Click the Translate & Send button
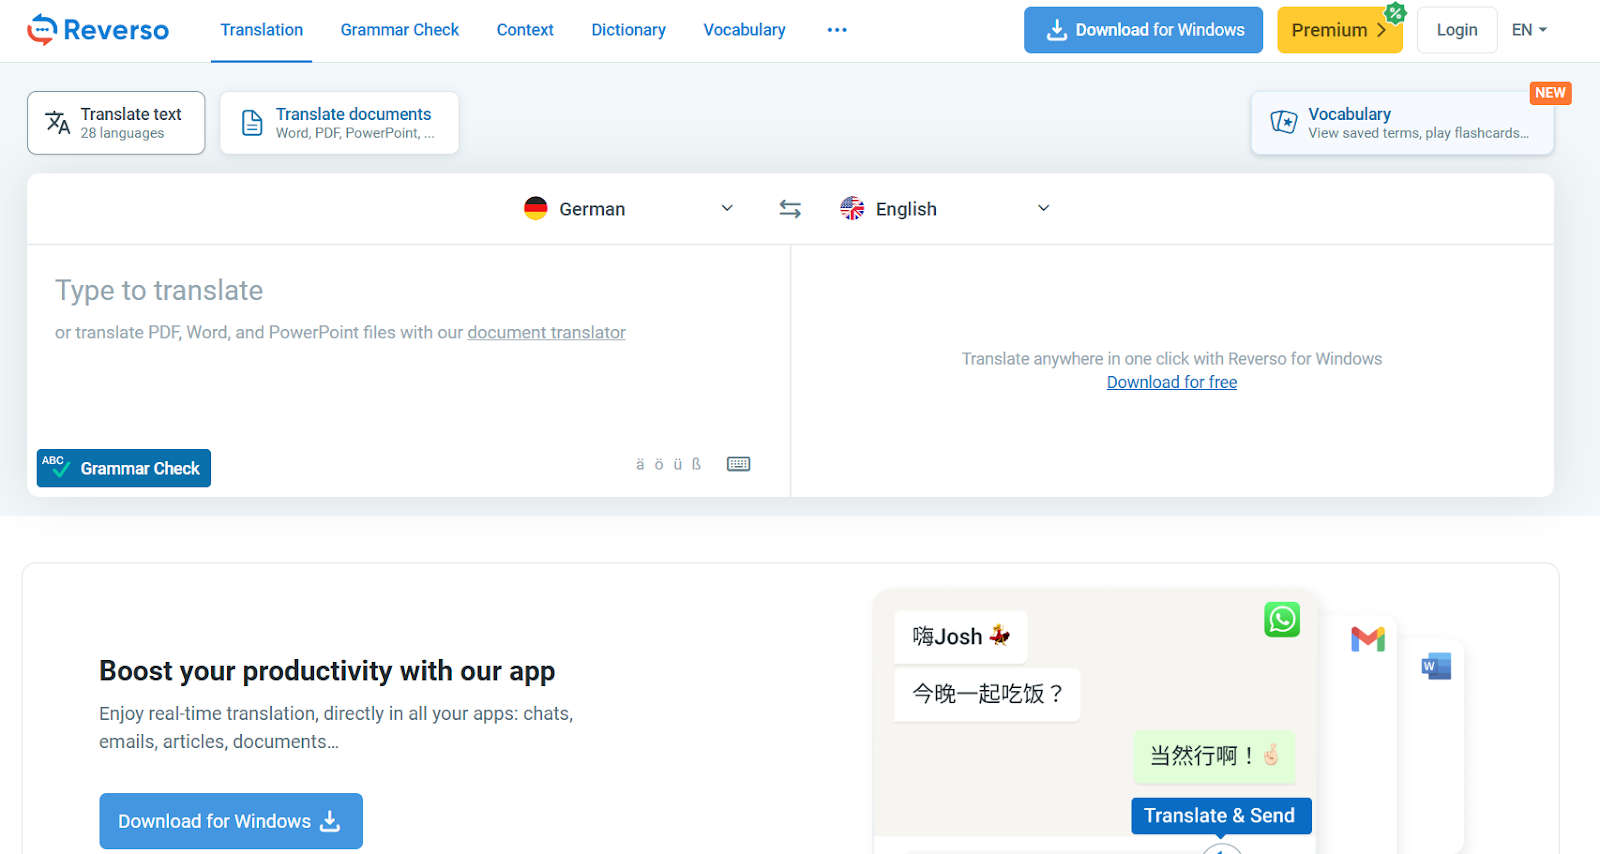 [x=1221, y=816]
